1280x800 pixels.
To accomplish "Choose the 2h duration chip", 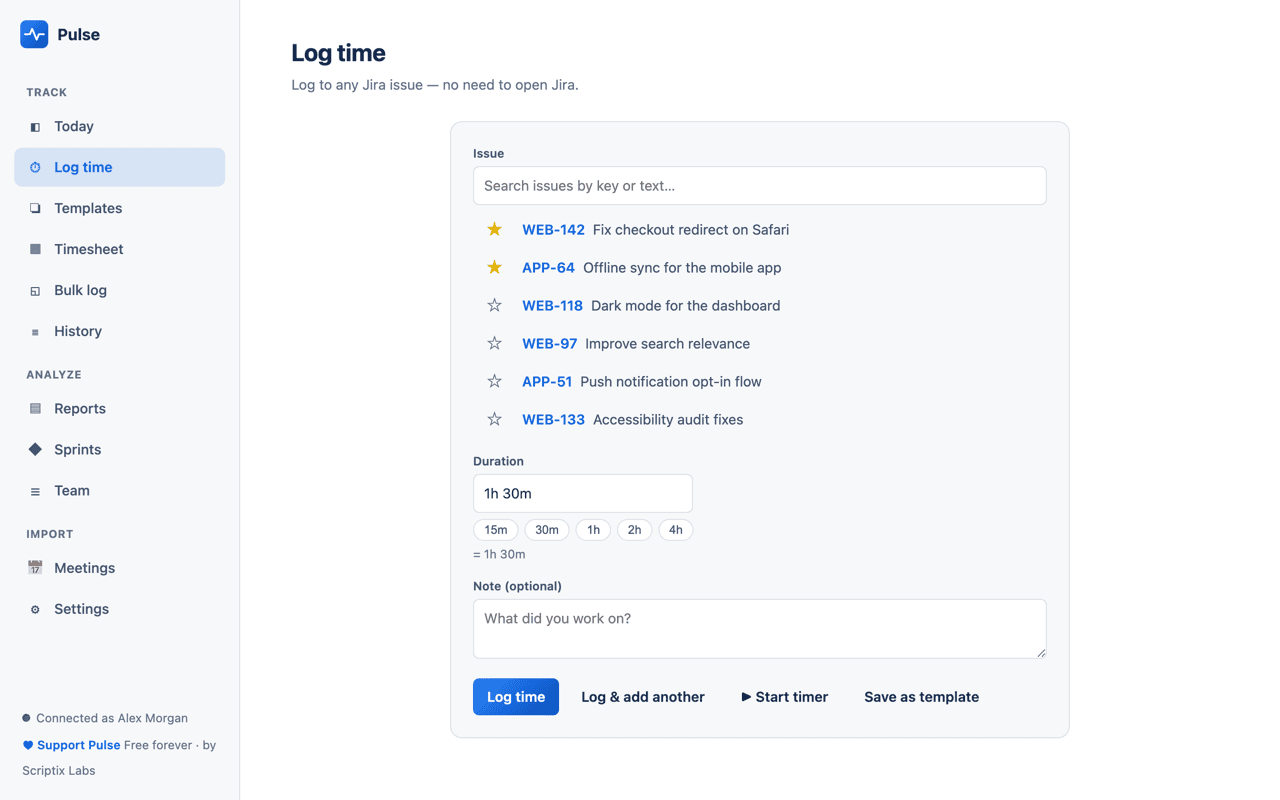I will coord(635,530).
